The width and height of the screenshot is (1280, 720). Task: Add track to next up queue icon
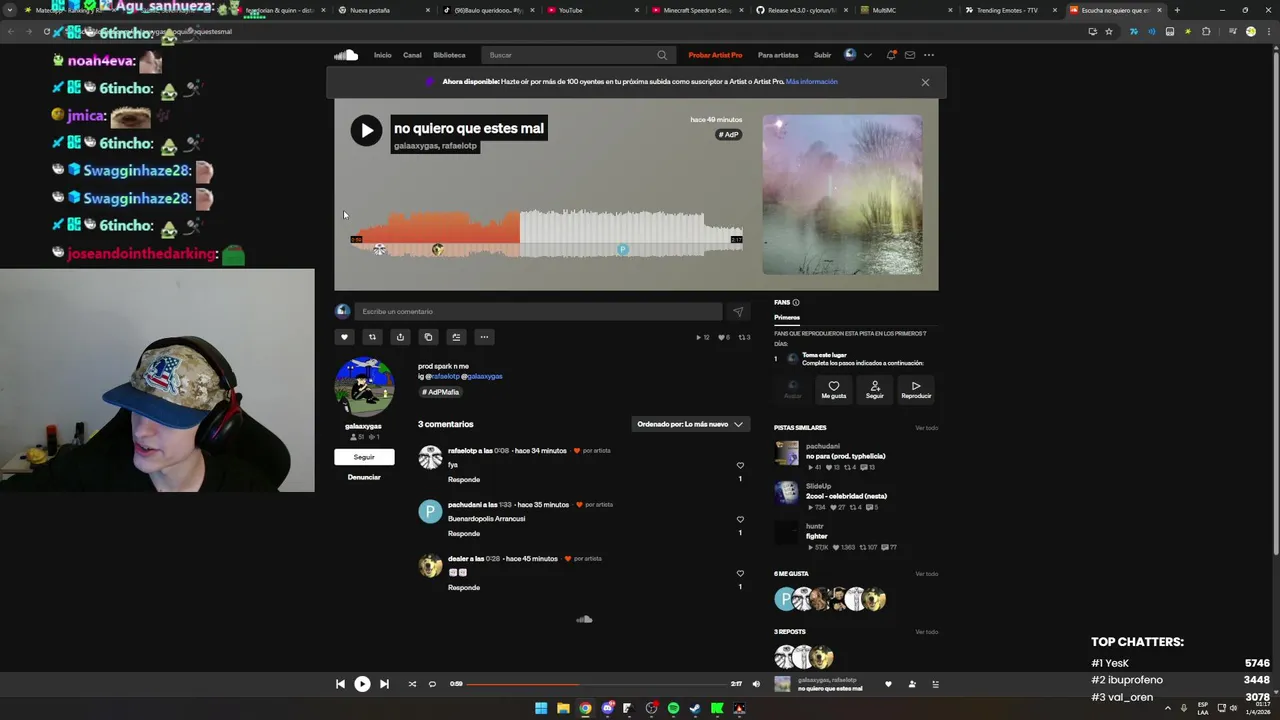coord(456,337)
